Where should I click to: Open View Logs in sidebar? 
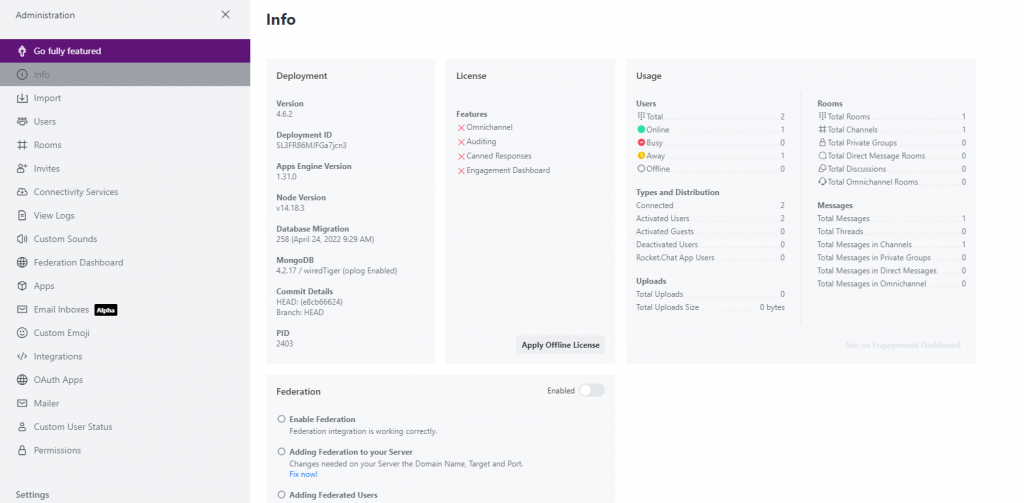pyautogui.click(x=54, y=215)
